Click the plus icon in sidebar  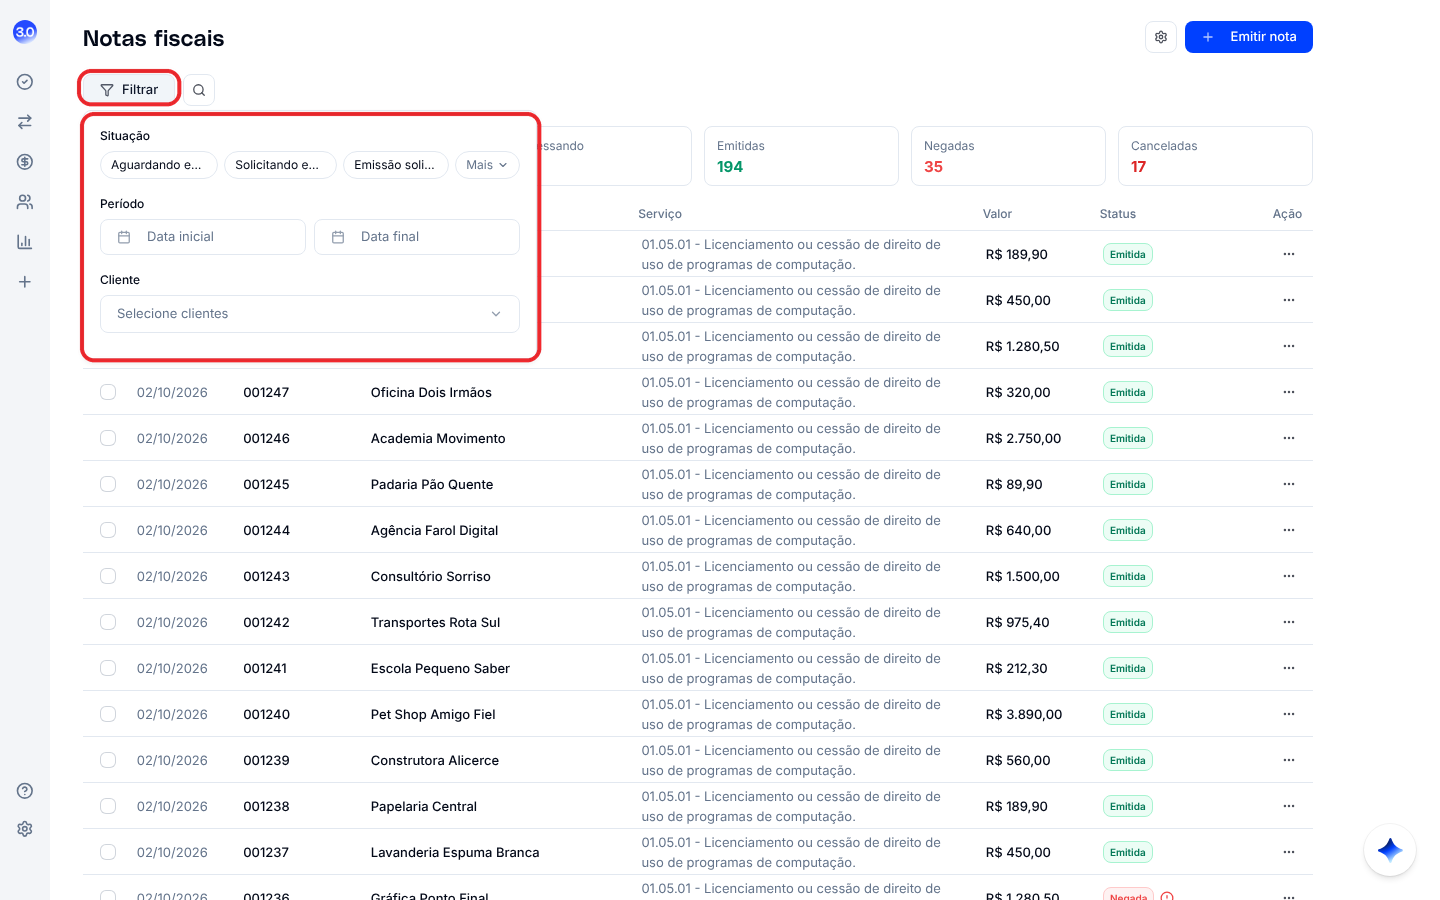coord(25,282)
